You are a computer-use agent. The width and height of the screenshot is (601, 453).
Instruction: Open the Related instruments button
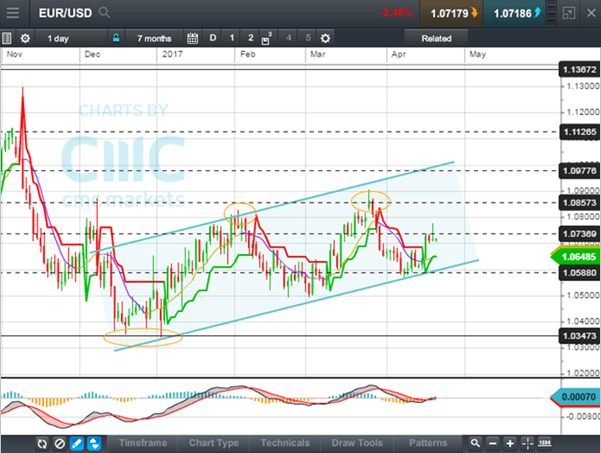pos(436,38)
